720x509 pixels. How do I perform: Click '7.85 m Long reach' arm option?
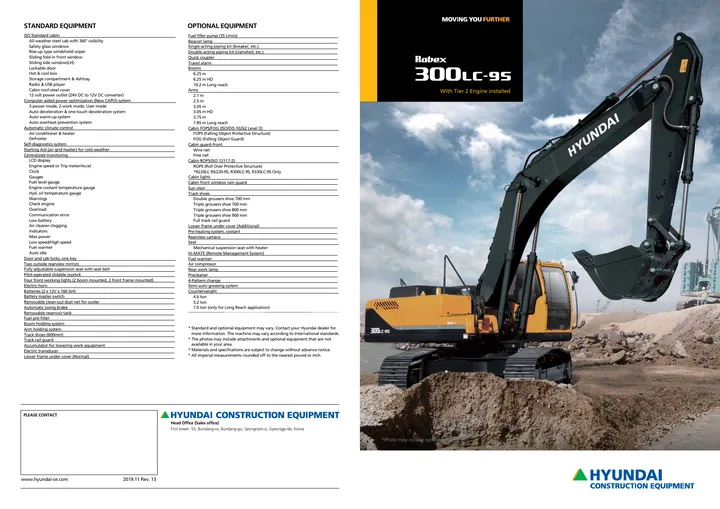(x=210, y=123)
